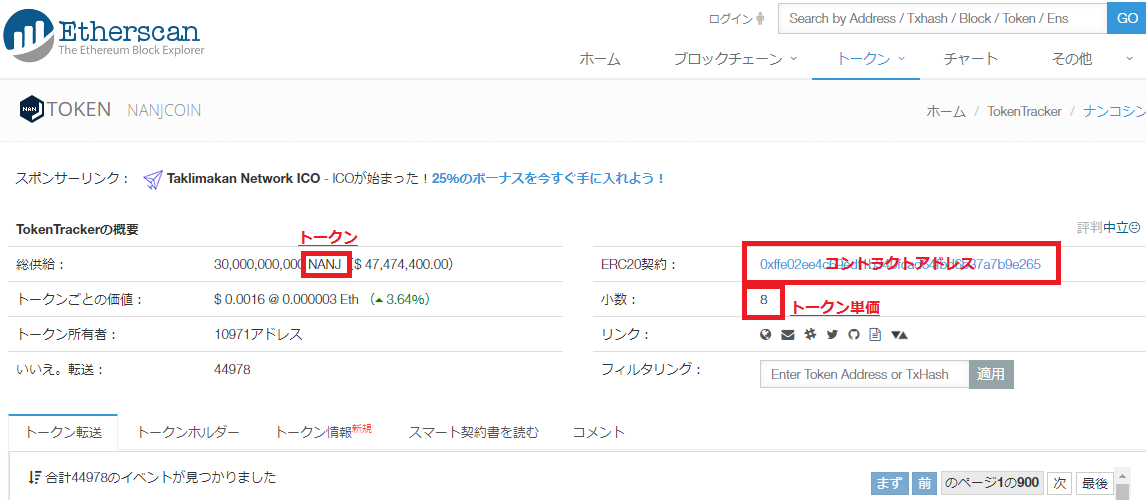Click the NANJ token logo icon

(x=31, y=110)
